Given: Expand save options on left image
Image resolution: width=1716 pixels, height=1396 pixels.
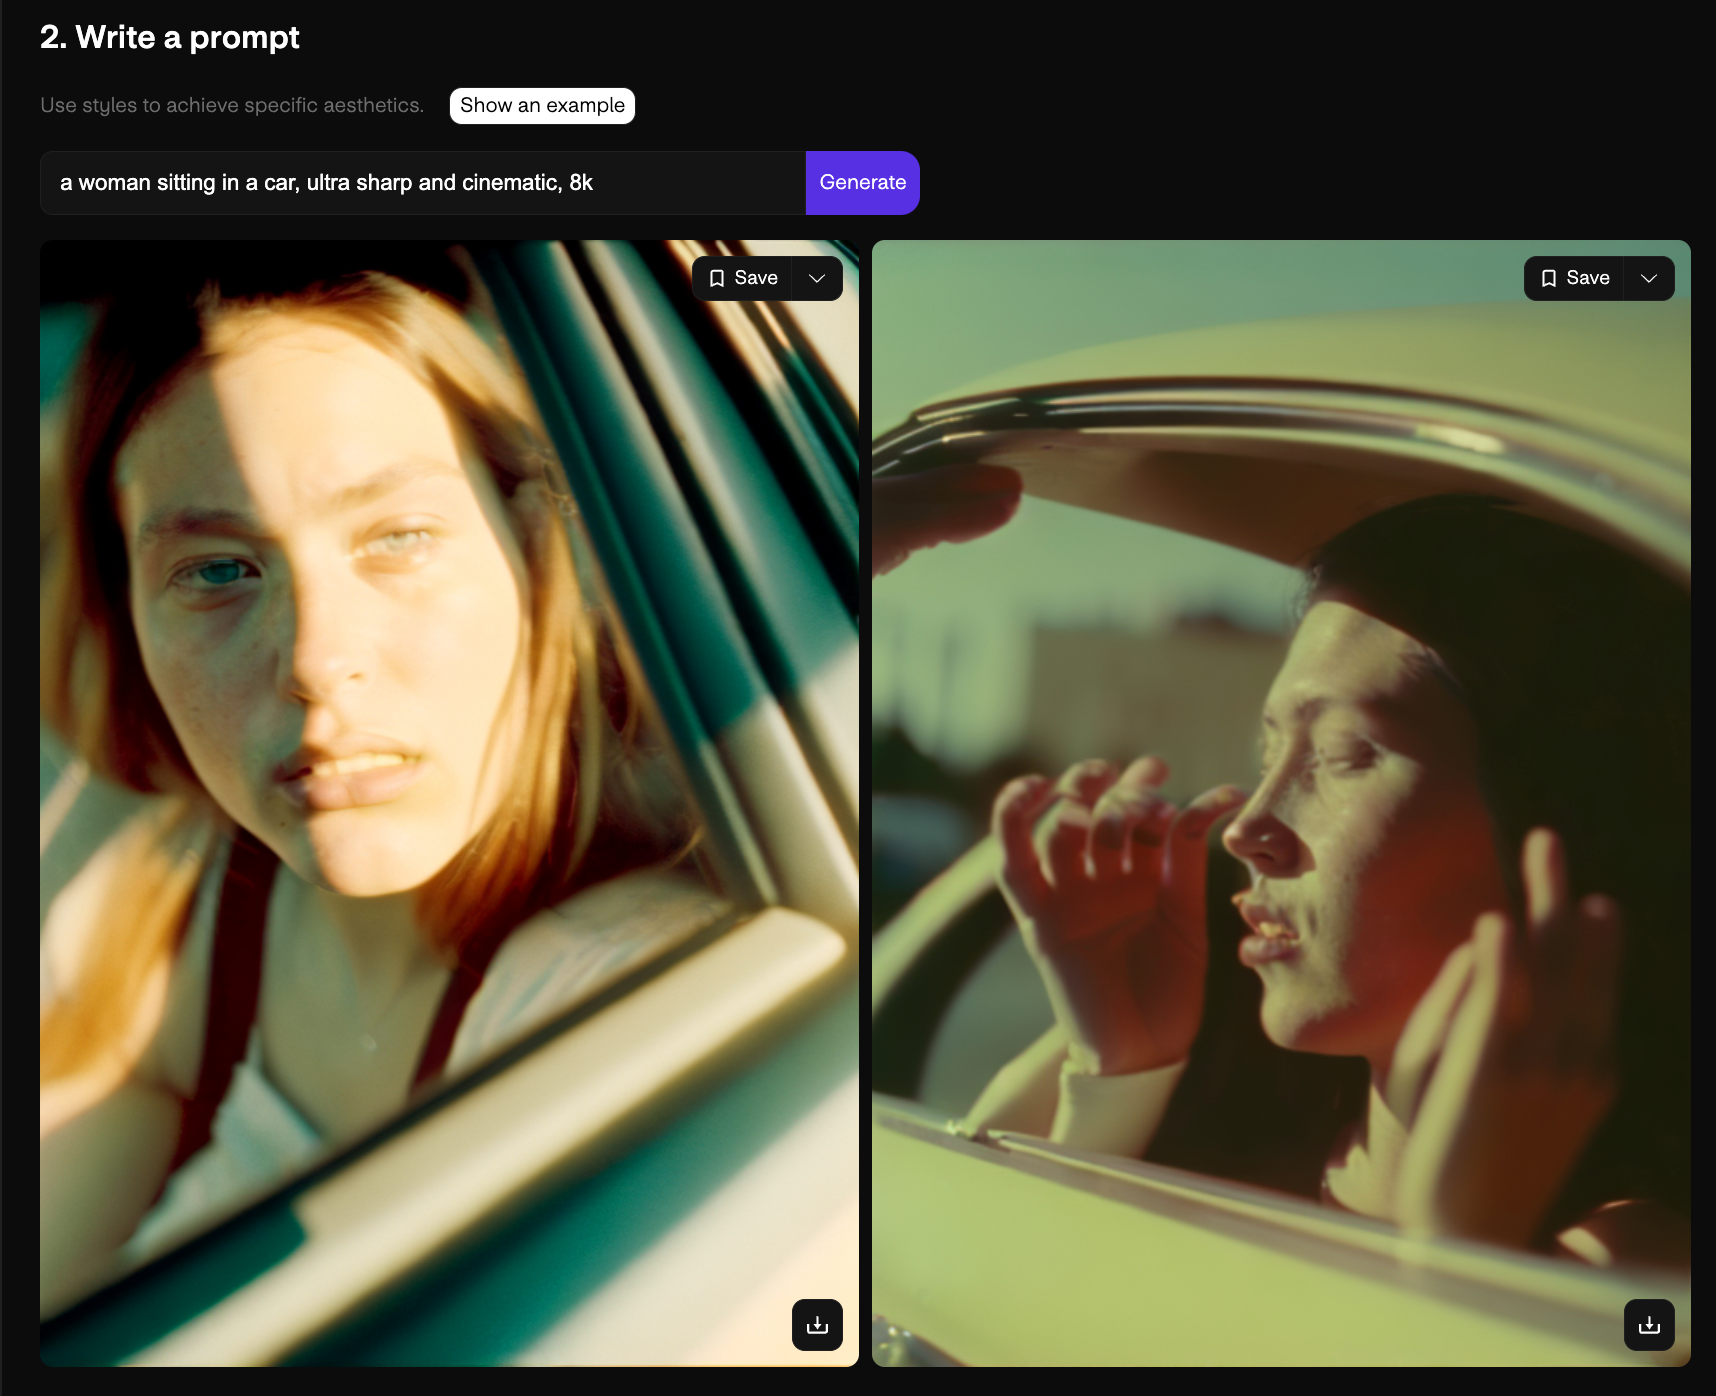Looking at the screenshot, I should [x=817, y=278].
